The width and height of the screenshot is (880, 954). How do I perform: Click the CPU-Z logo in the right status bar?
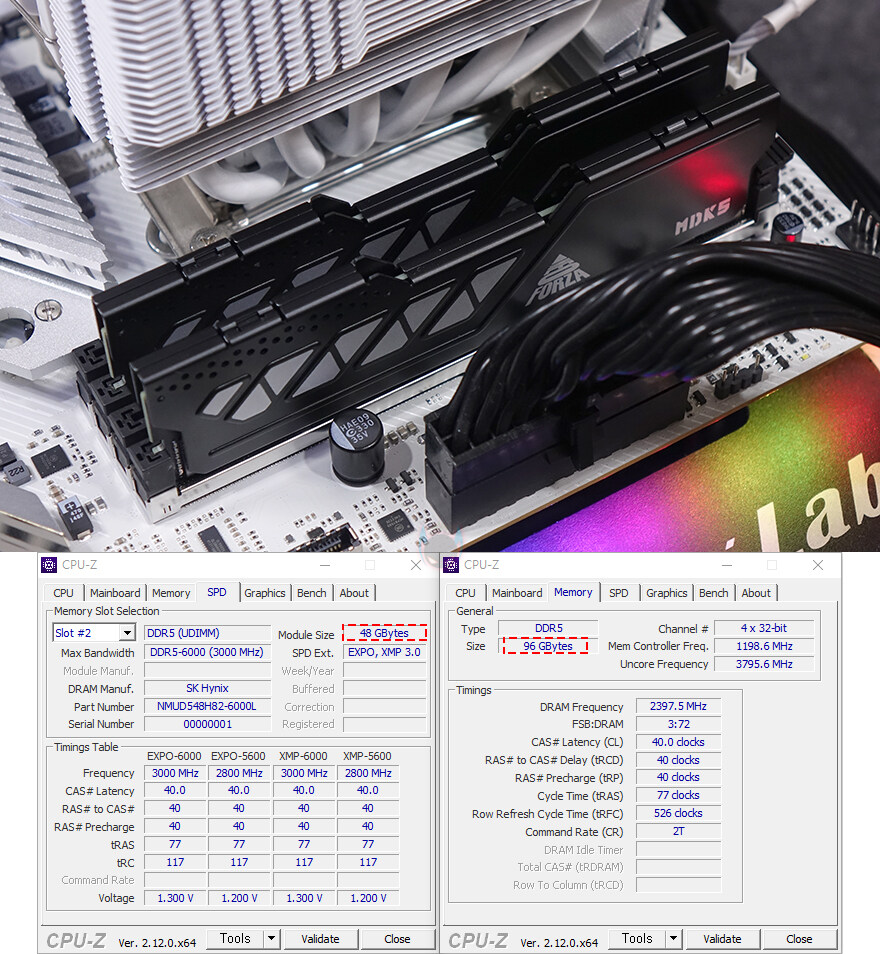[x=478, y=939]
